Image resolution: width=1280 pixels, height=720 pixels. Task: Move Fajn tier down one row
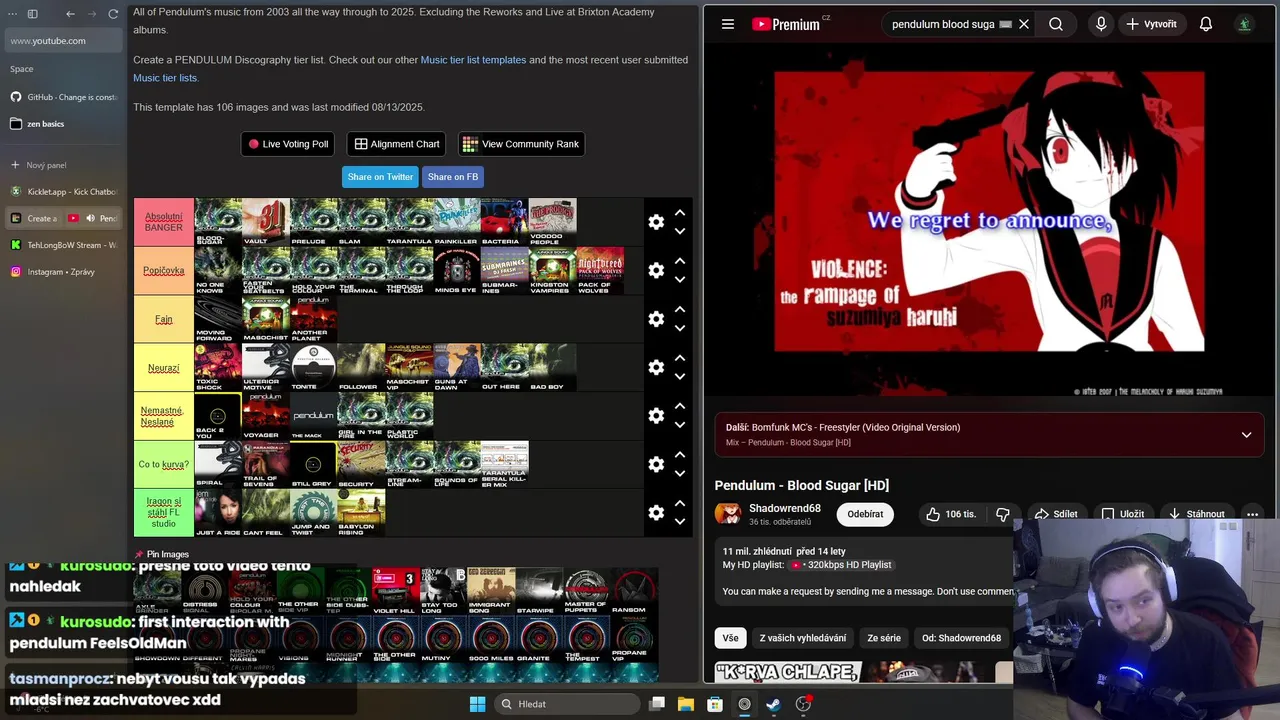[680, 328]
